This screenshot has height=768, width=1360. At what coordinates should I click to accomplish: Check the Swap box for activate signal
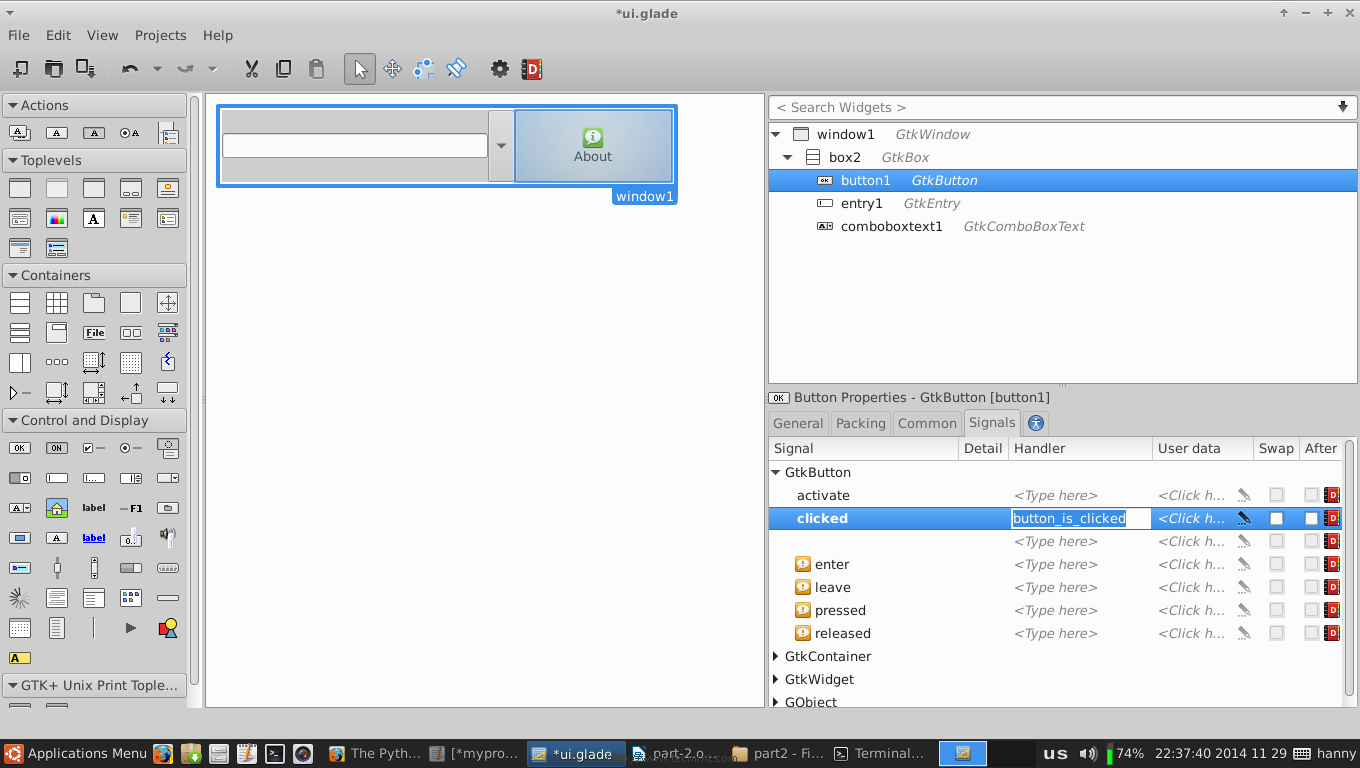point(1276,495)
